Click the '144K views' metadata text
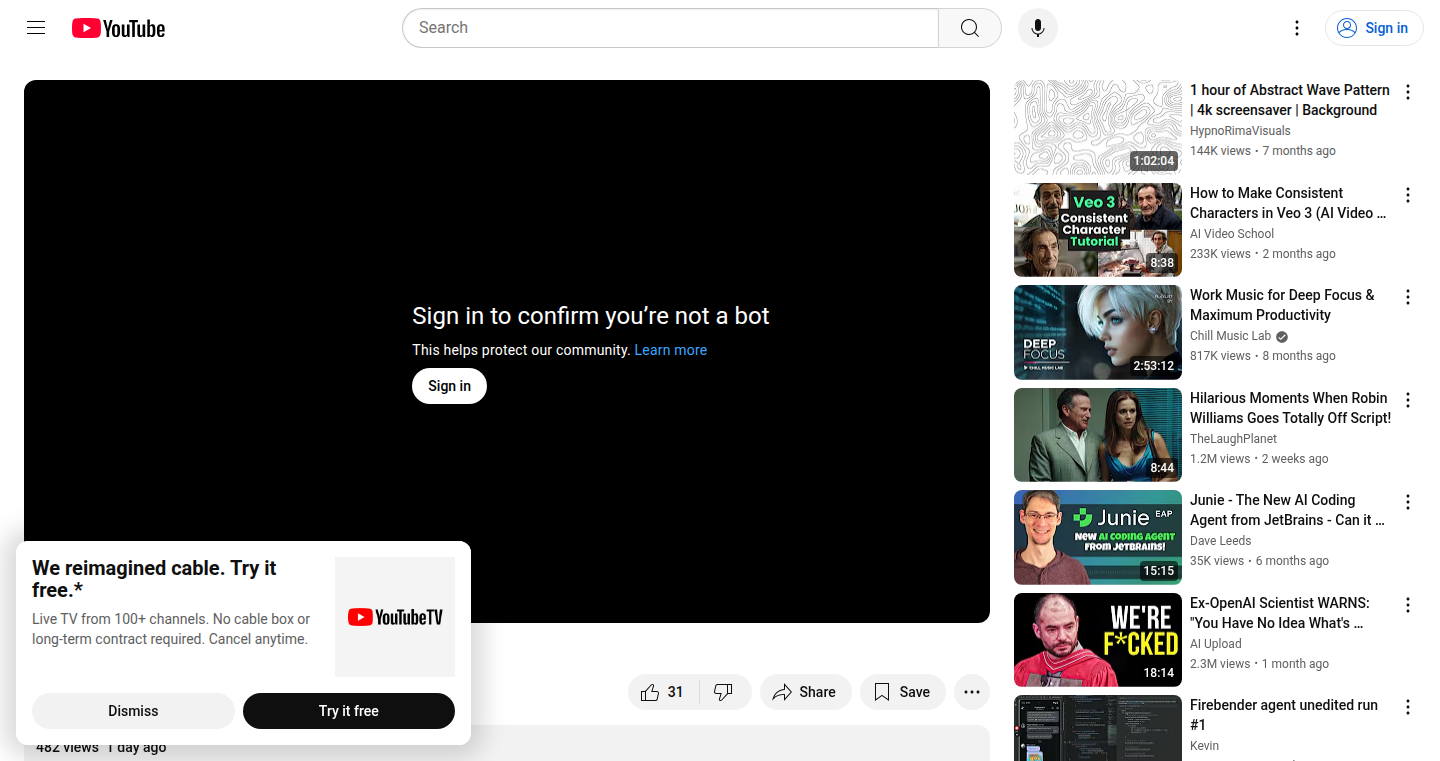Image resolution: width=1440 pixels, height=761 pixels. click(x=1220, y=151)
